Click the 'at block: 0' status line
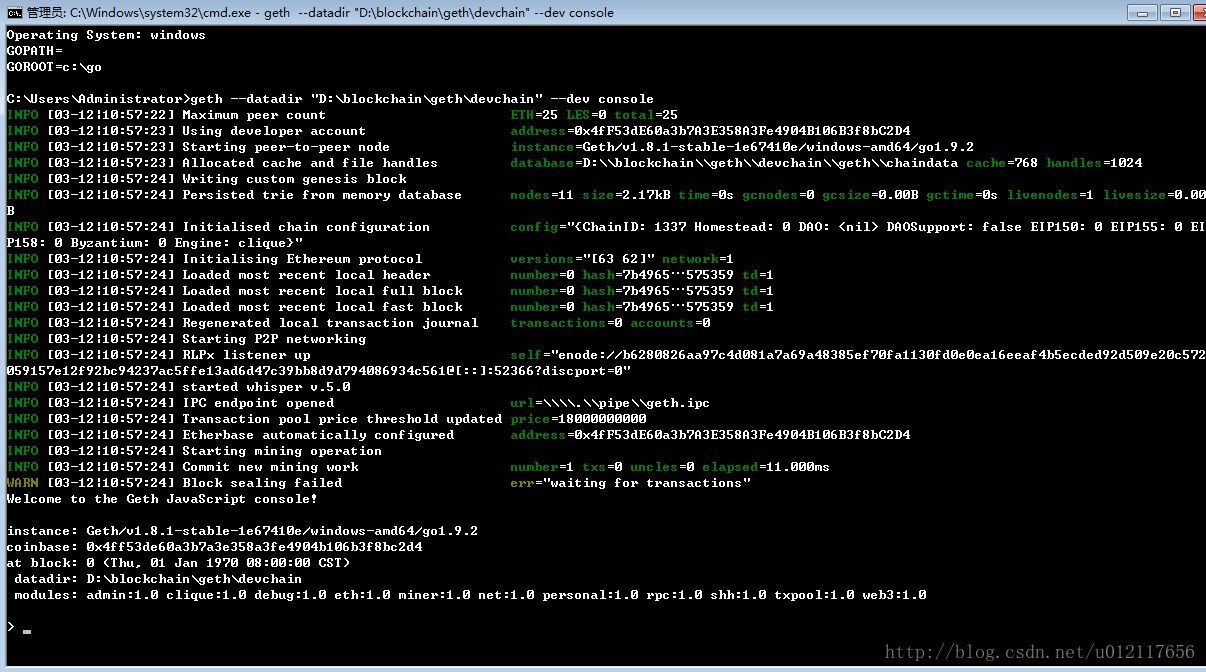1206x672 pixels. point(178,563)
